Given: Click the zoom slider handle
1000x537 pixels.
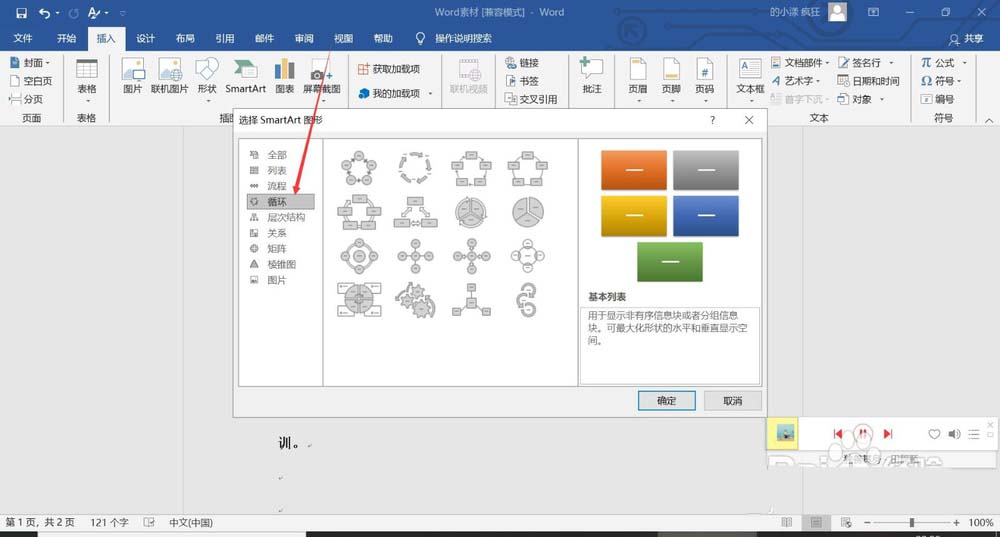Looking at the screenshot, I should point(912,522).
